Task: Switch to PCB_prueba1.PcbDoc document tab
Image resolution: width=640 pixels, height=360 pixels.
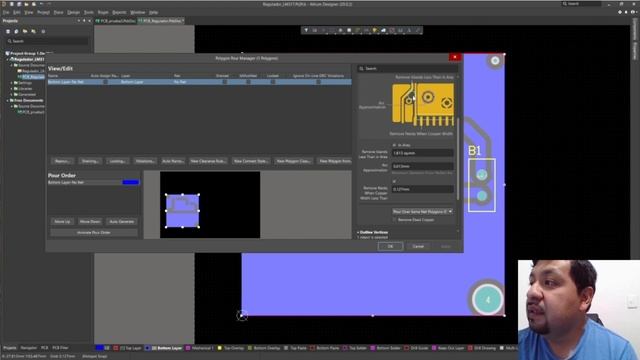Action: point(116,21)
